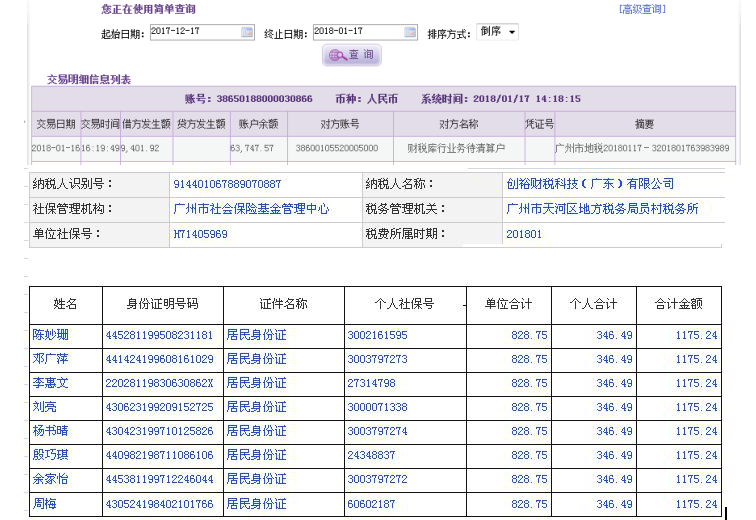Open the end date calendar picker icon
Screen dimensions: 756x520
410,32
